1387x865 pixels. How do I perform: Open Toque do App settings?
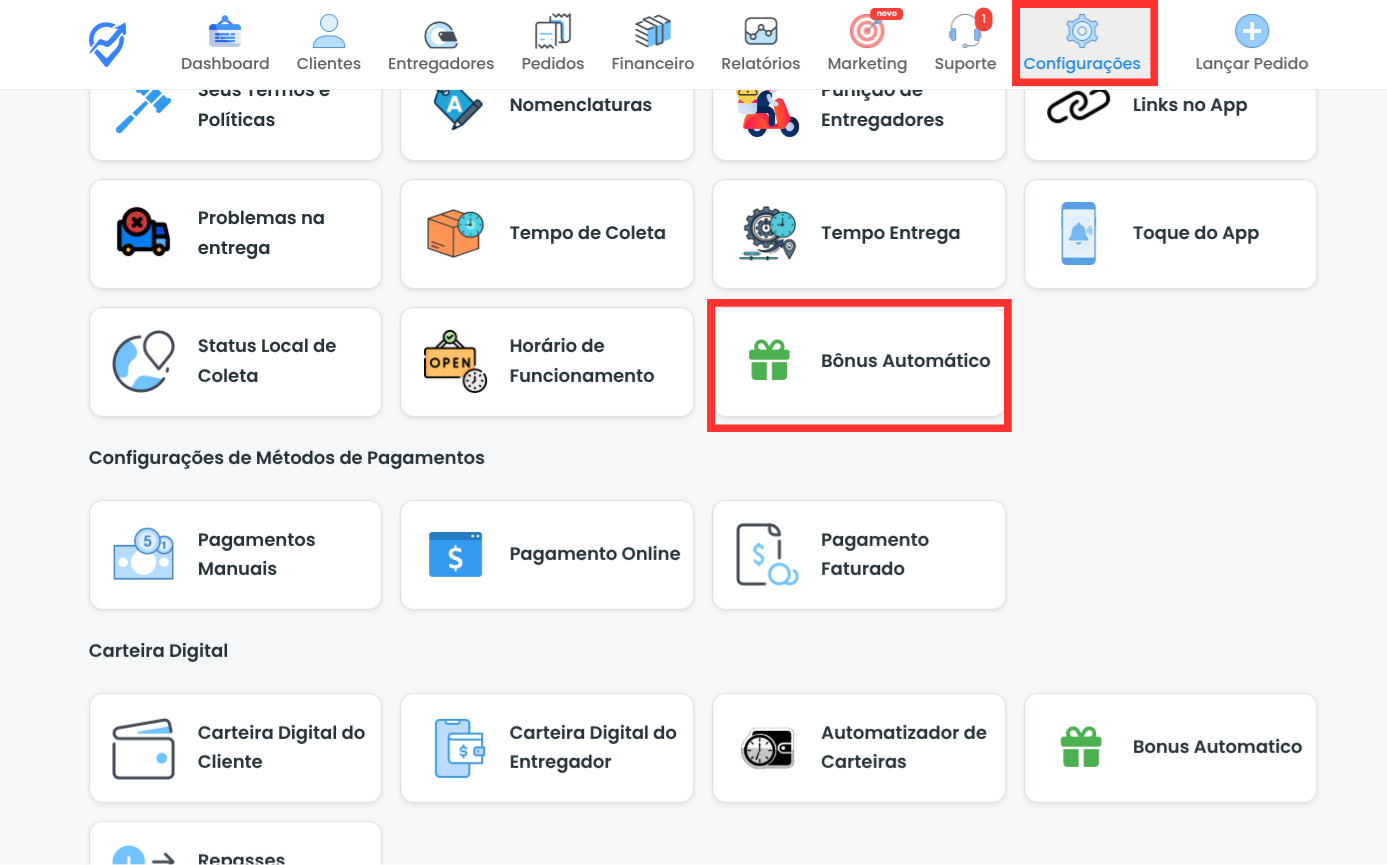[x=1170, y=234]
